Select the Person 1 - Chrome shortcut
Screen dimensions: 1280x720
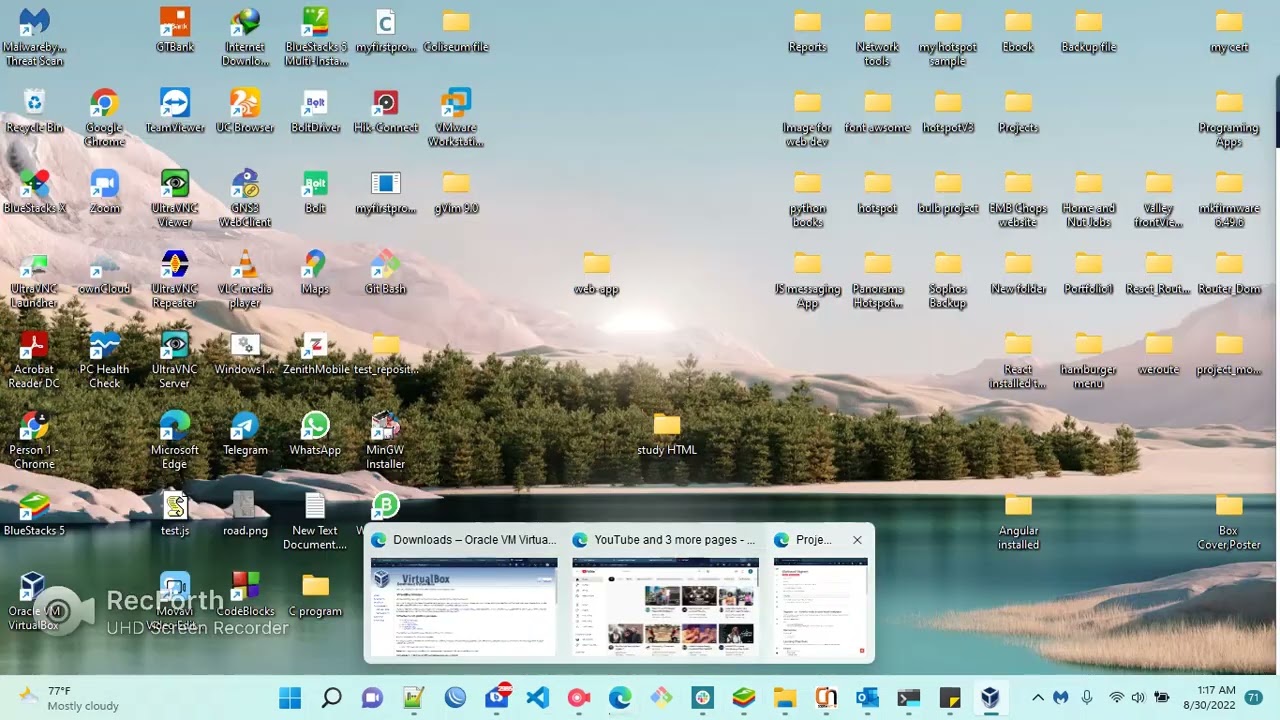coord(34,441)
